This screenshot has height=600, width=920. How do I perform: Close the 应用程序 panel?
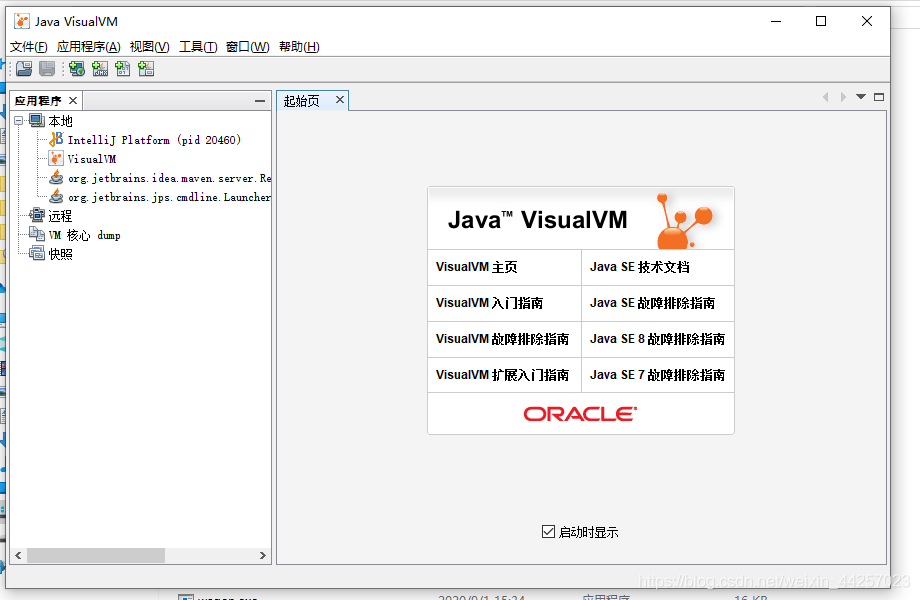(73, 101)
